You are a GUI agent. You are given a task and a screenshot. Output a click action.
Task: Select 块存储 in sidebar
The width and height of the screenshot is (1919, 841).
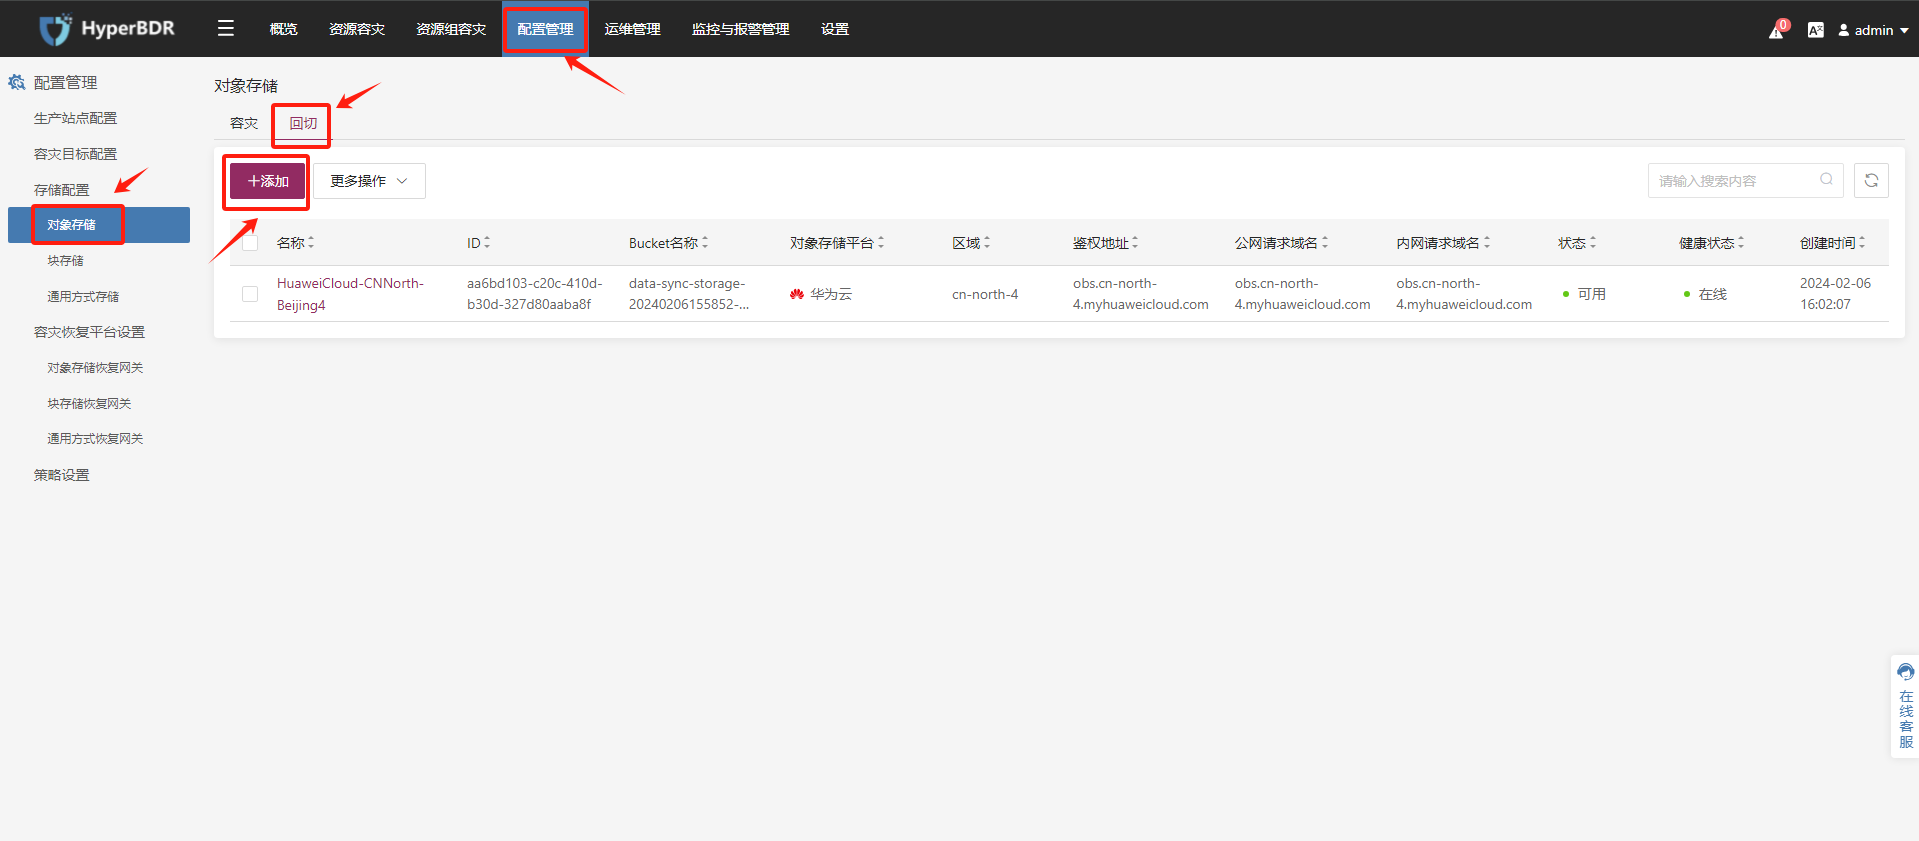click(x=65, y=261)
